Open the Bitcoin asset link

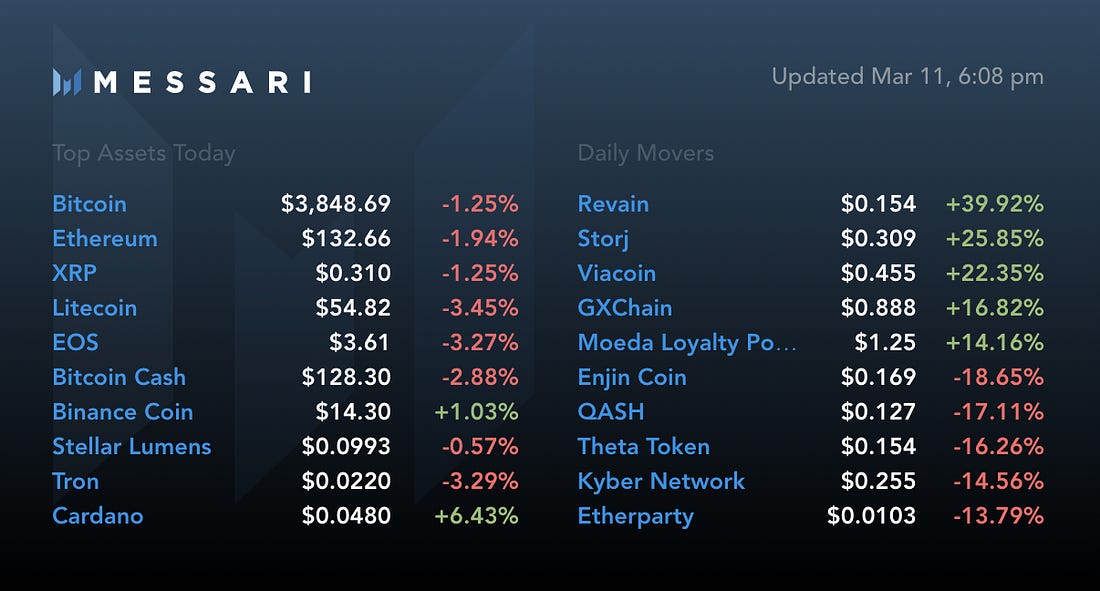point(90,204)
